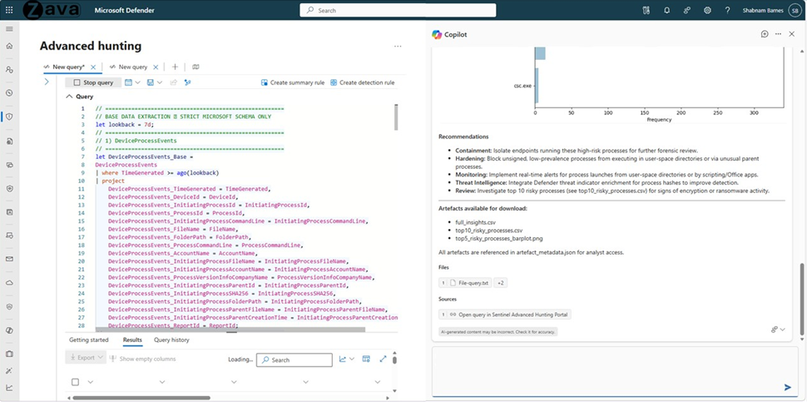This screenshot has height=402, width=807.
Task: Open the schema reference book icon
Action: pyautogui.click(x=196, y=67)
